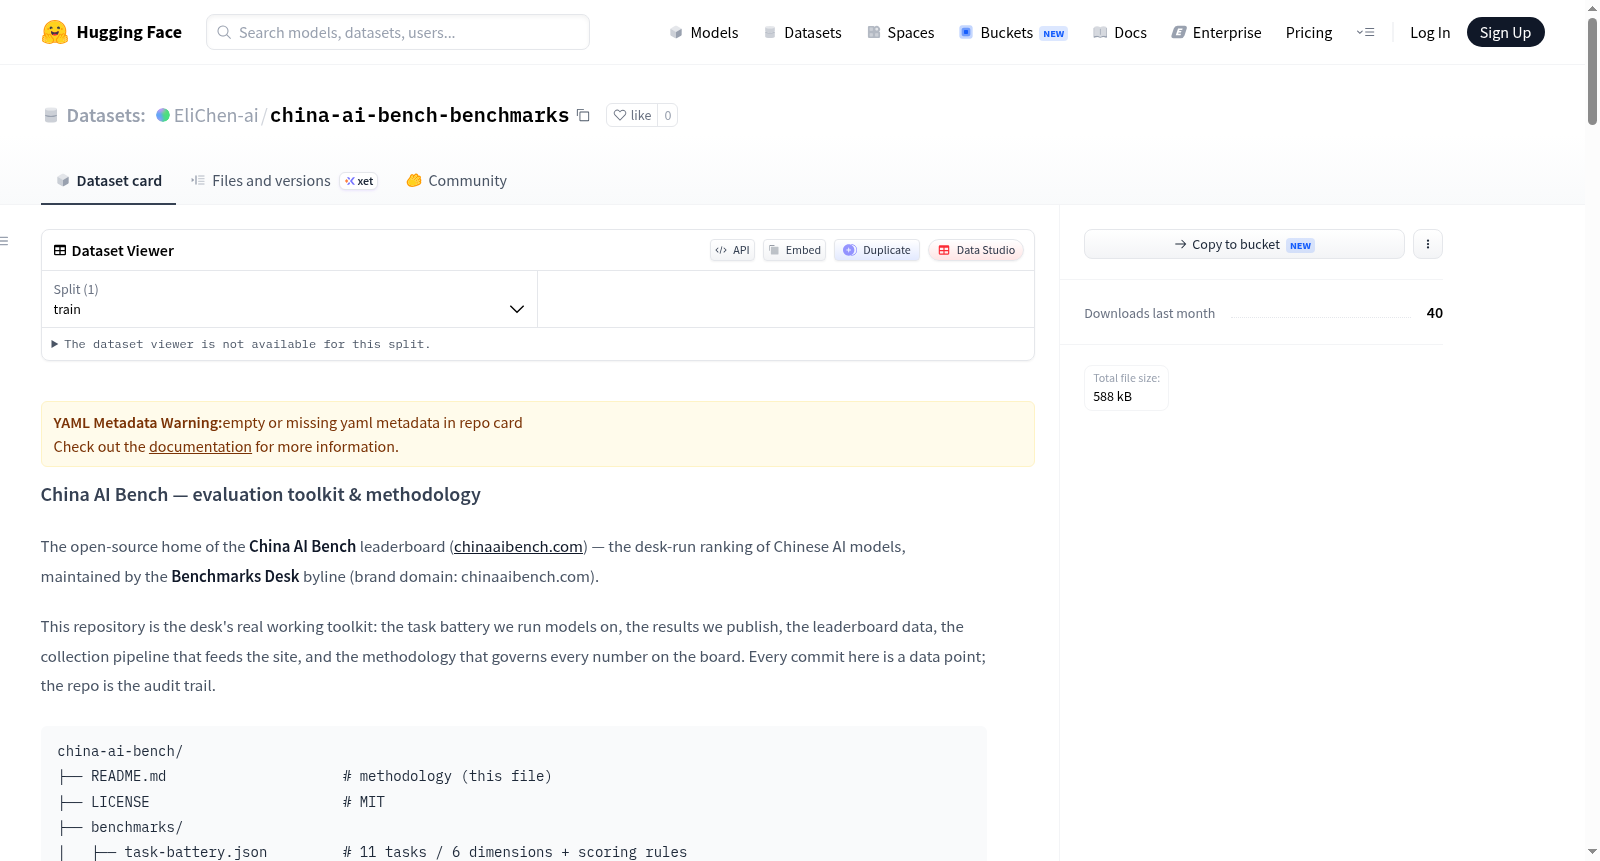The height and width of the screenshot is (861, 1600).
Task: Open the navigation overflow menu icon
Action: coord(1365,32)
